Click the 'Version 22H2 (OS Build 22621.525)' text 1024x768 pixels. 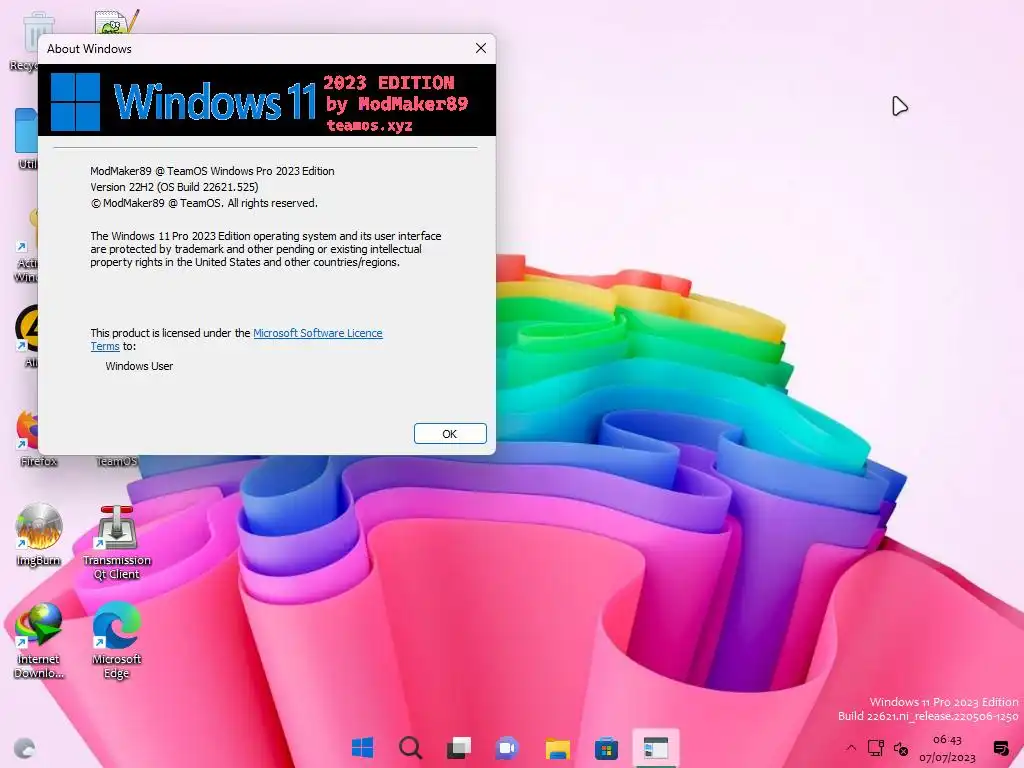(x=174, y=187)
